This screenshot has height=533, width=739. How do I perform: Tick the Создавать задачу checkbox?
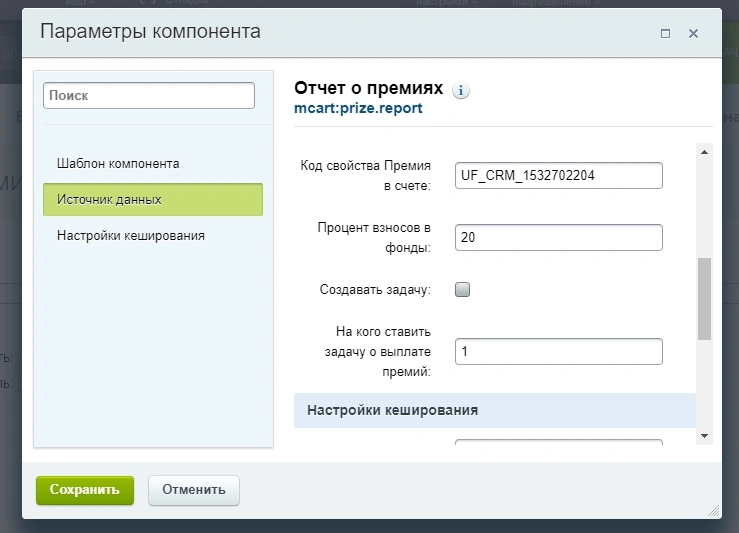[462, 289]
